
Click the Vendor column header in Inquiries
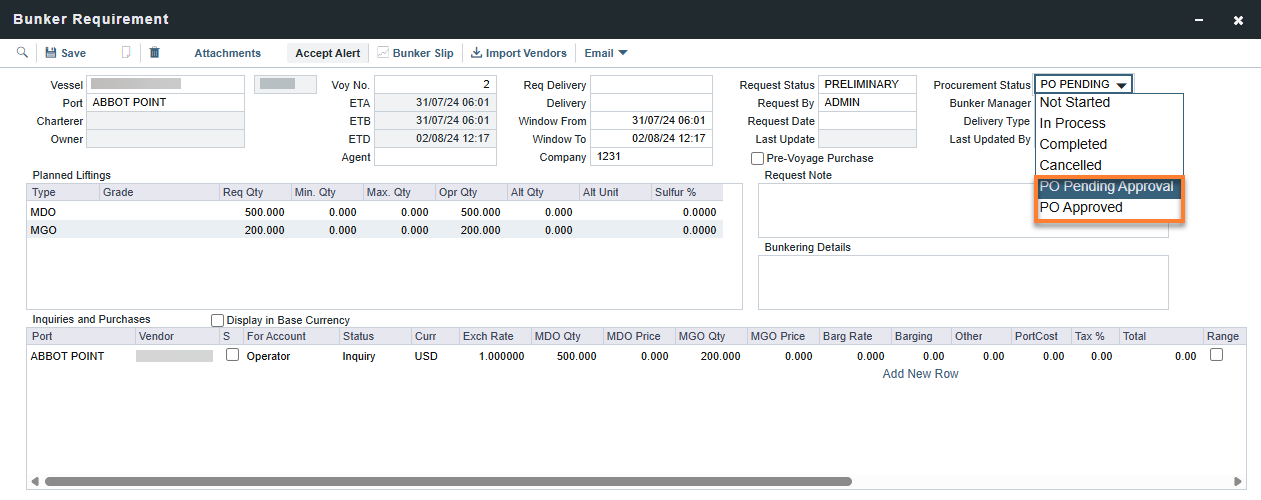point(175,336)
